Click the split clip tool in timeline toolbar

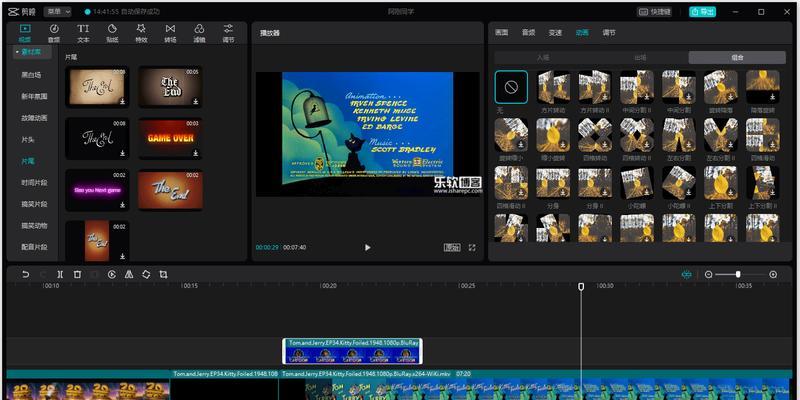60,274
